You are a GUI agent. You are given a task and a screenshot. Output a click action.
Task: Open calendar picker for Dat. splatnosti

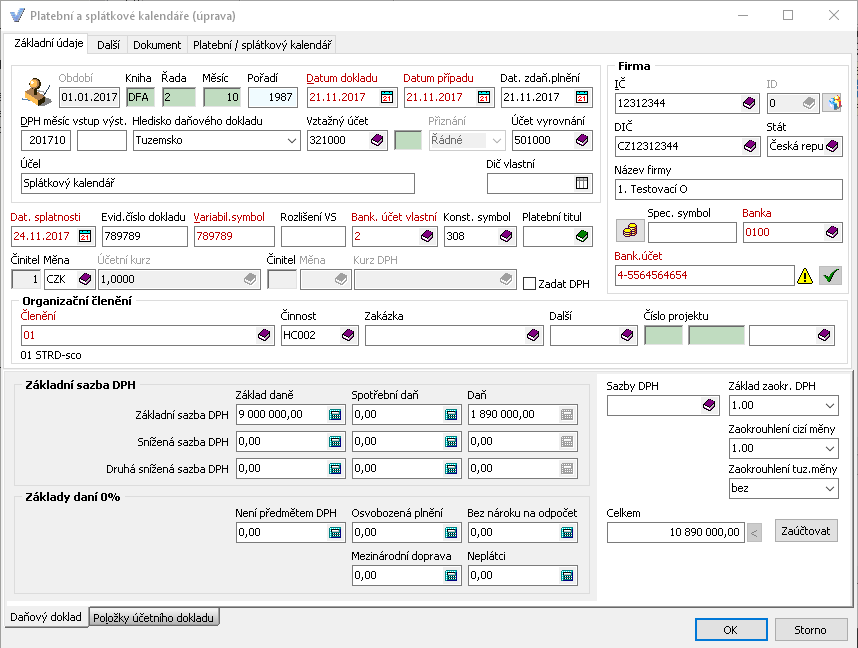point(85,236)
